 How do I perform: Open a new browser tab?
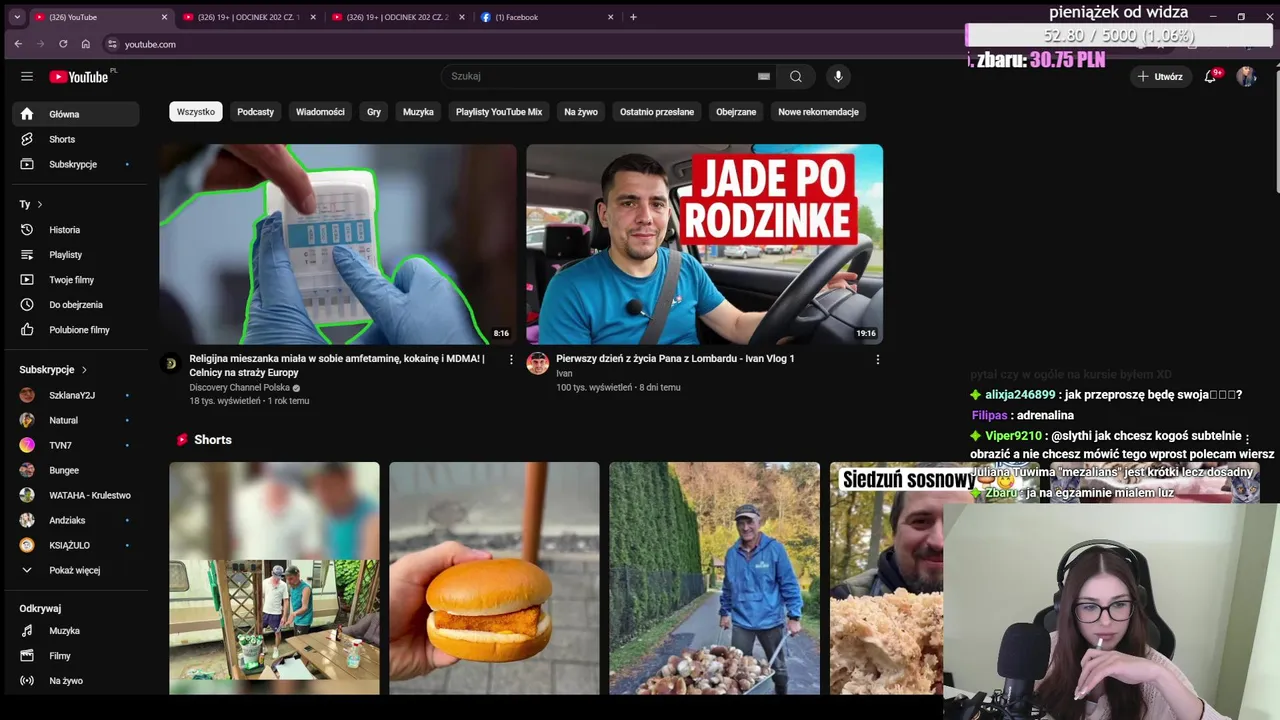click(x=633, y=17)
